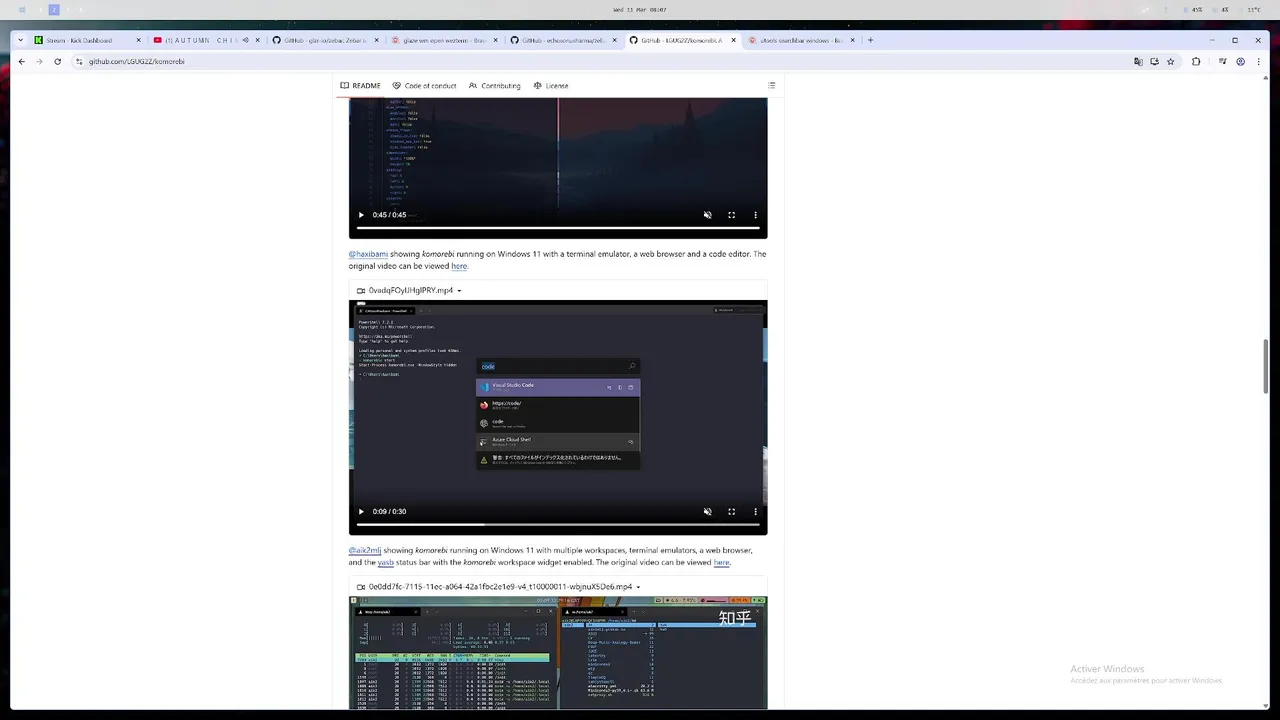
Task: Click the translate page icon
Action: click(1138, 61)
